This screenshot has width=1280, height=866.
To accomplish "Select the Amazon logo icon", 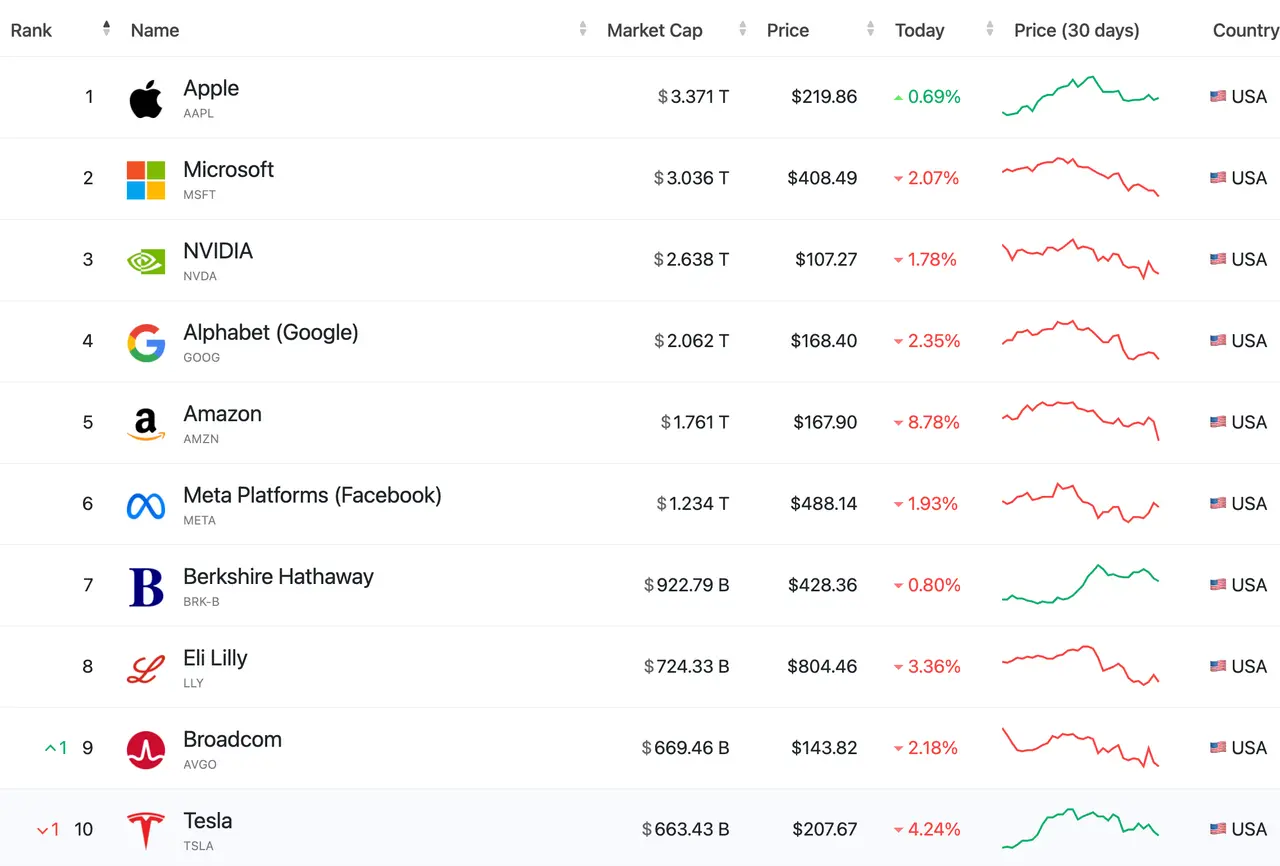I will point(146,424).
